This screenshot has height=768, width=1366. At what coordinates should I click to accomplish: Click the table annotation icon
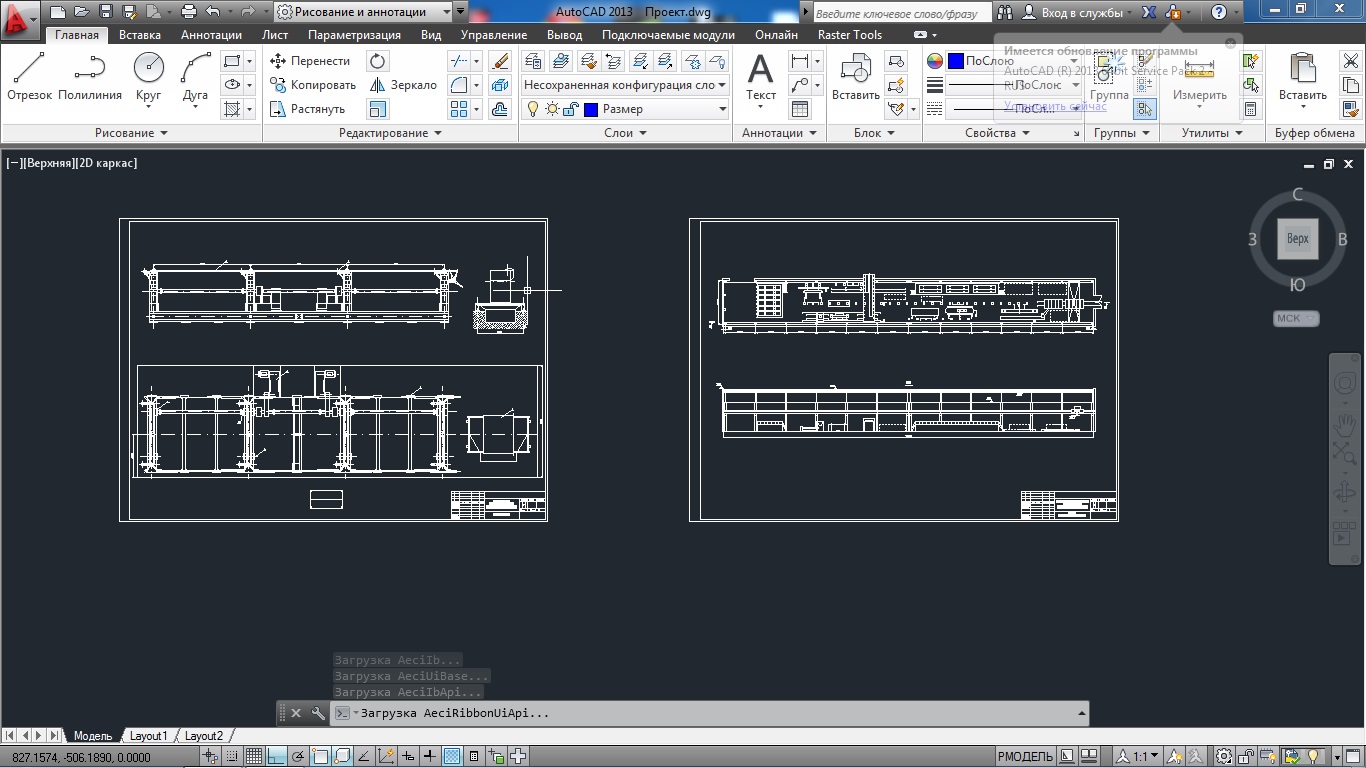pos(800,109)
